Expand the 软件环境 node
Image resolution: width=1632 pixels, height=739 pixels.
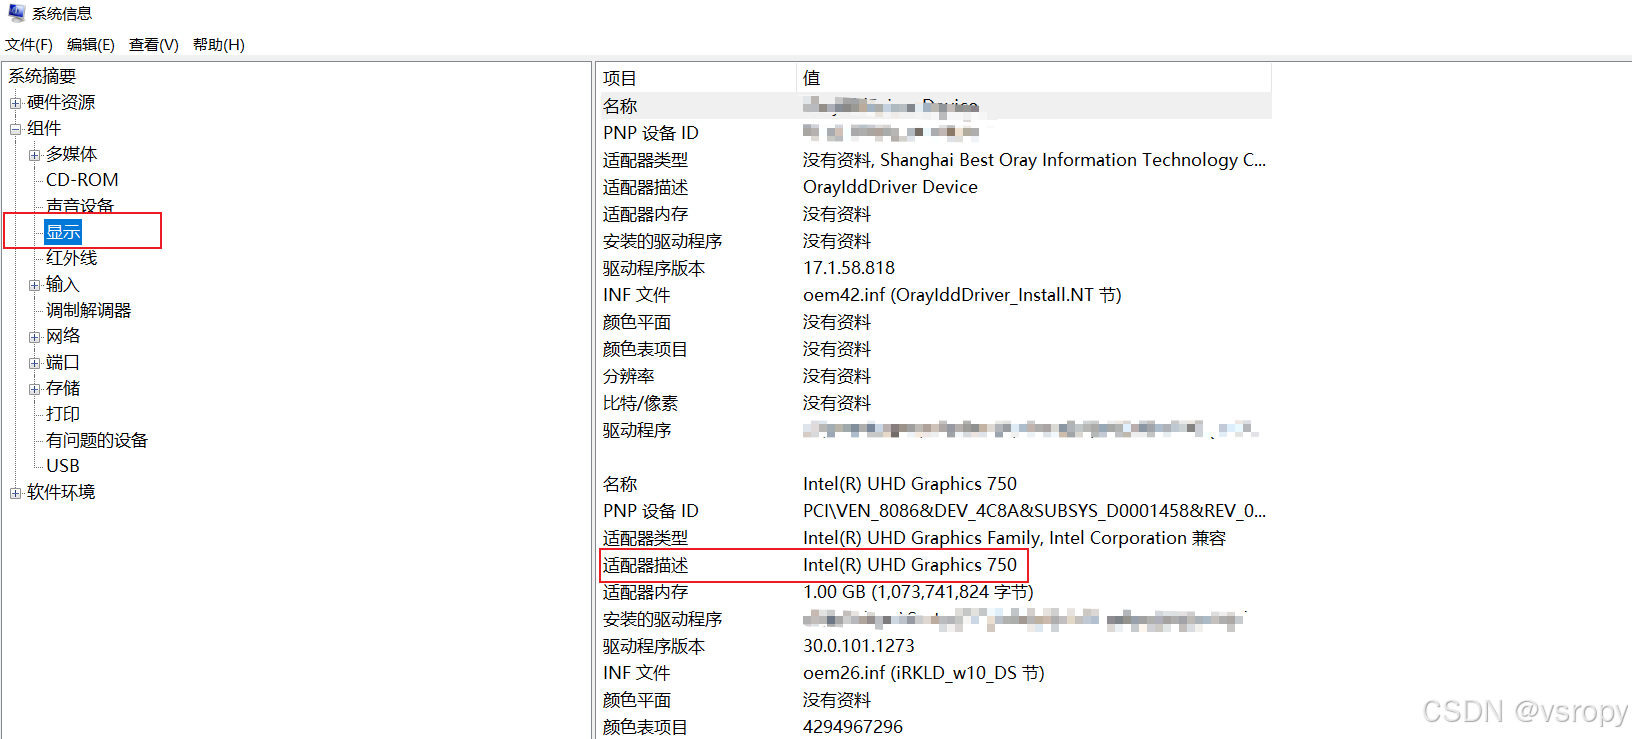coord(15,493)
